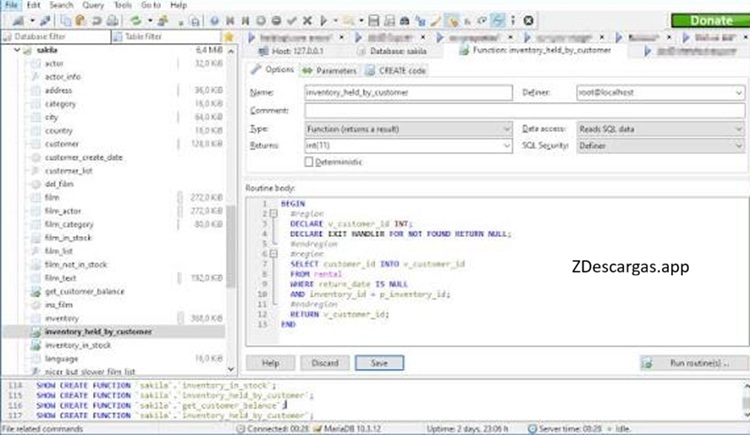Open the session manager connect icon
The height and width of the screenshot is (435, 750).
[18, 21]
